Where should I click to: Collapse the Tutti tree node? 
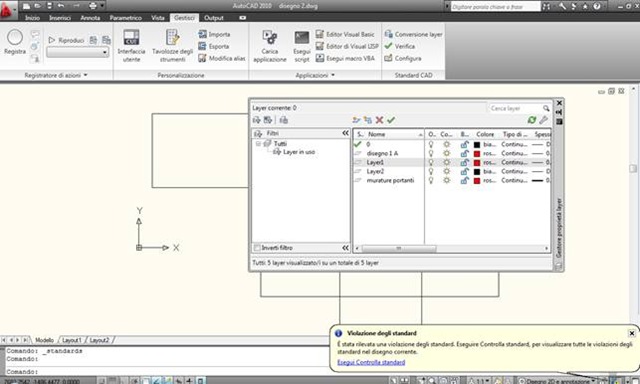[258, 144]
